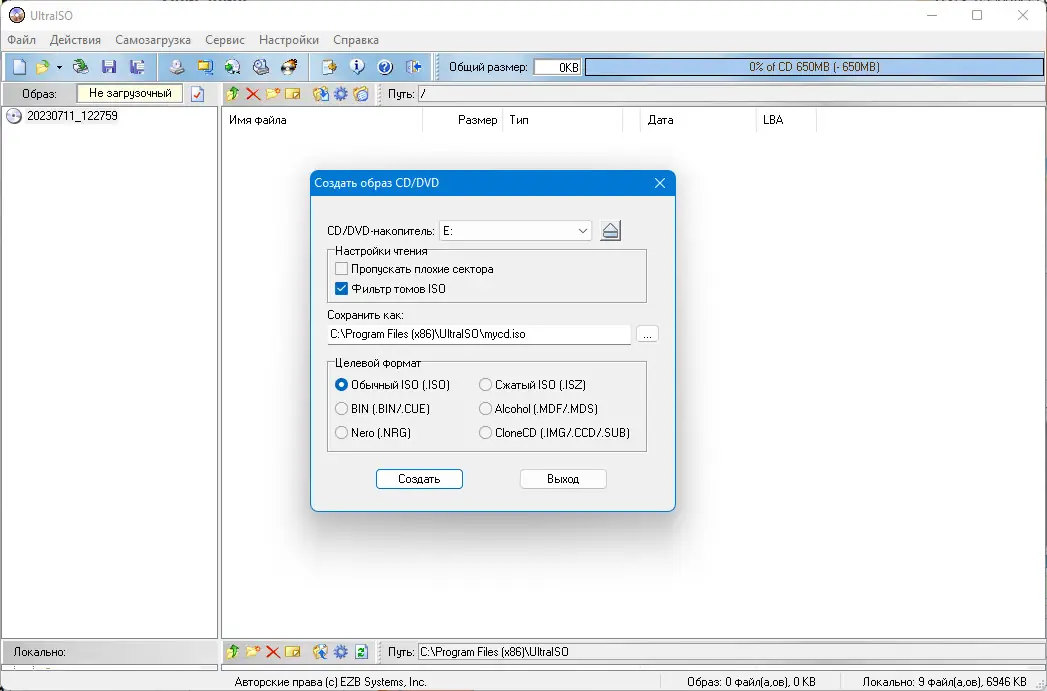1047x691 pixels.
Task: Select Alcohol (.MDF/.MDS) format
Action: (x=485, y=409)
